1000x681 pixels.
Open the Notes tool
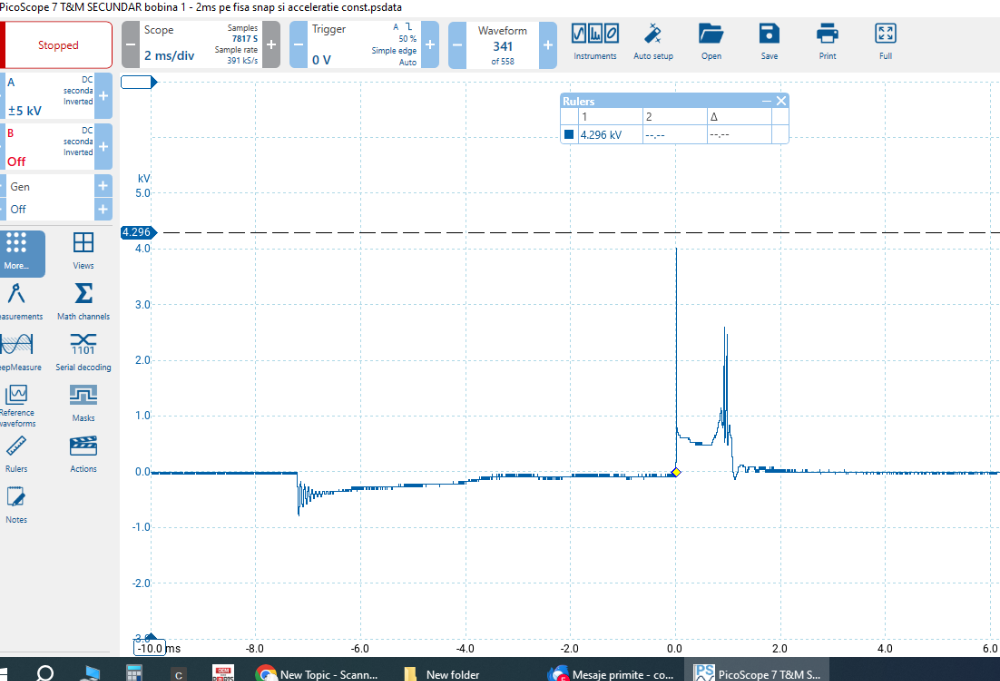point(16,504)
